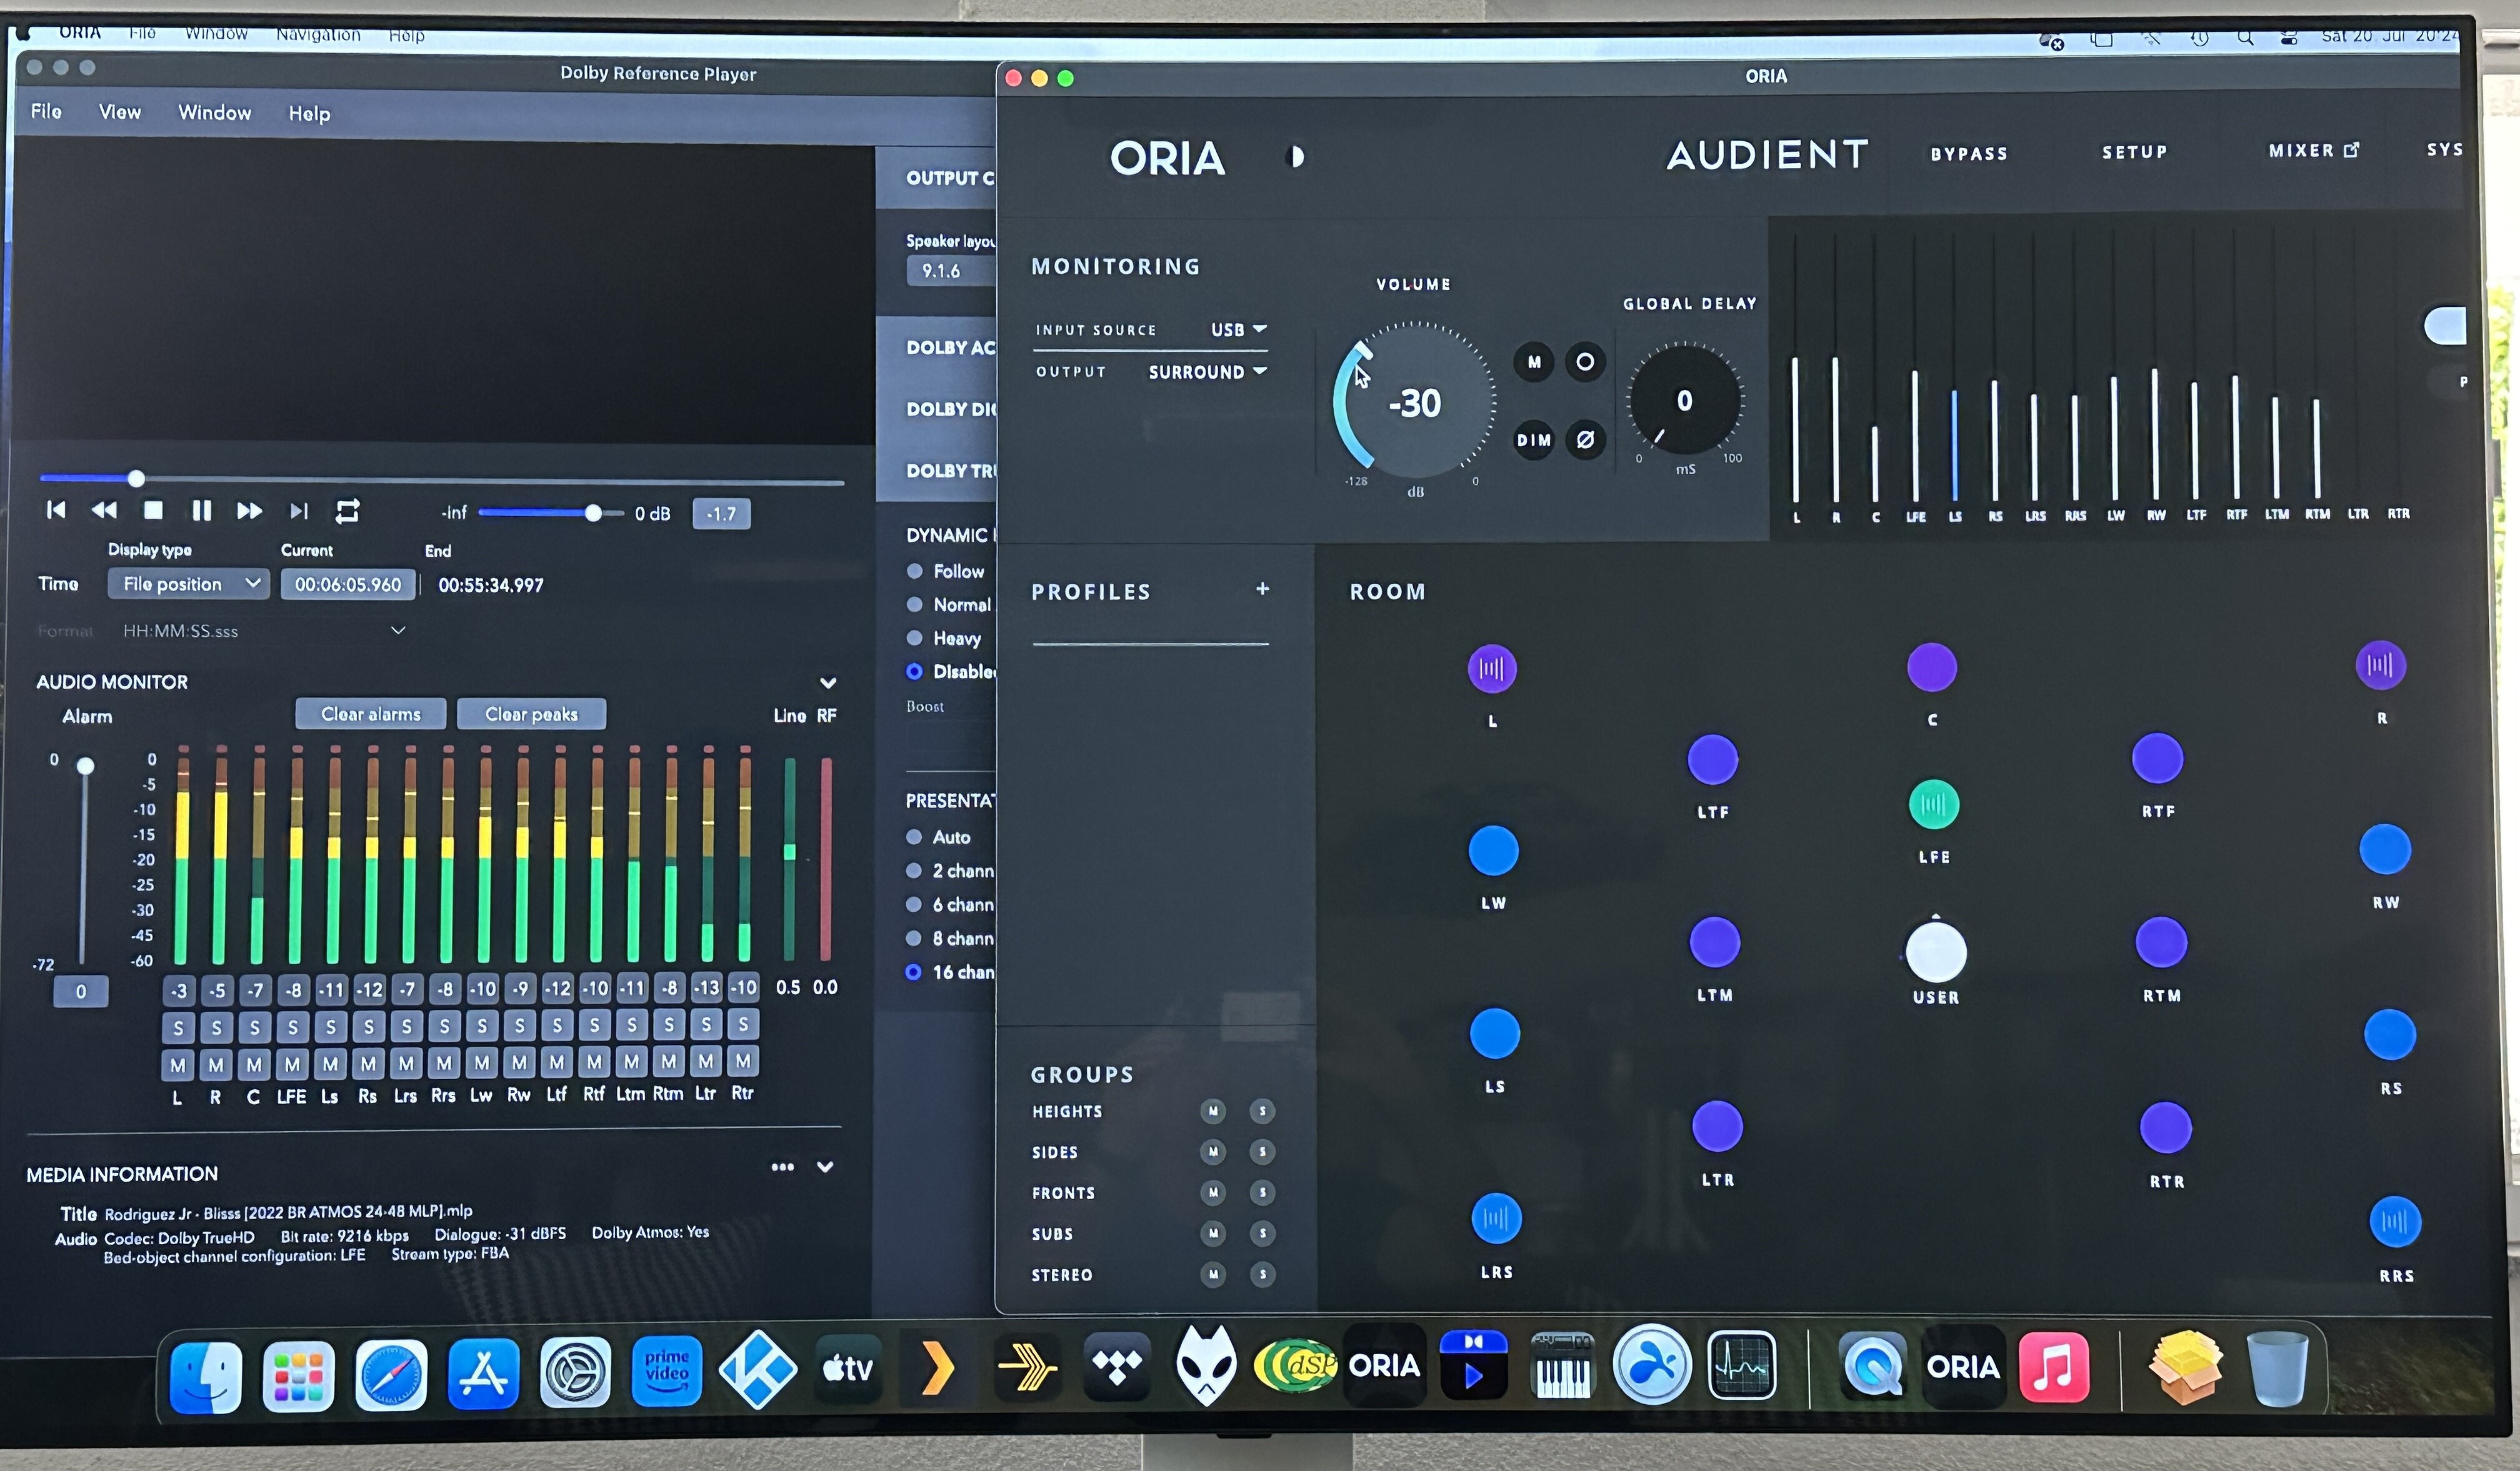Open the File position display type dropdown
Viewport: 2520px width, 1471px height.
pos(188,584)
